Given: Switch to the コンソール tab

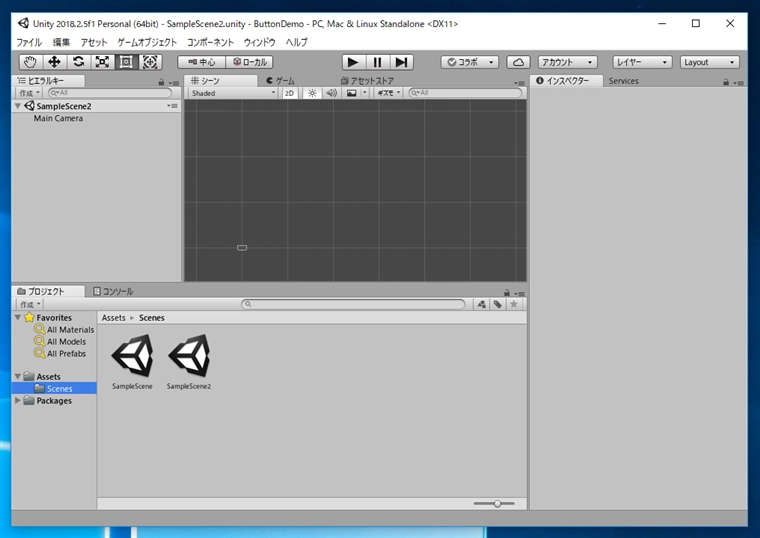Looking at the screenshot, I should pos(113,291).
